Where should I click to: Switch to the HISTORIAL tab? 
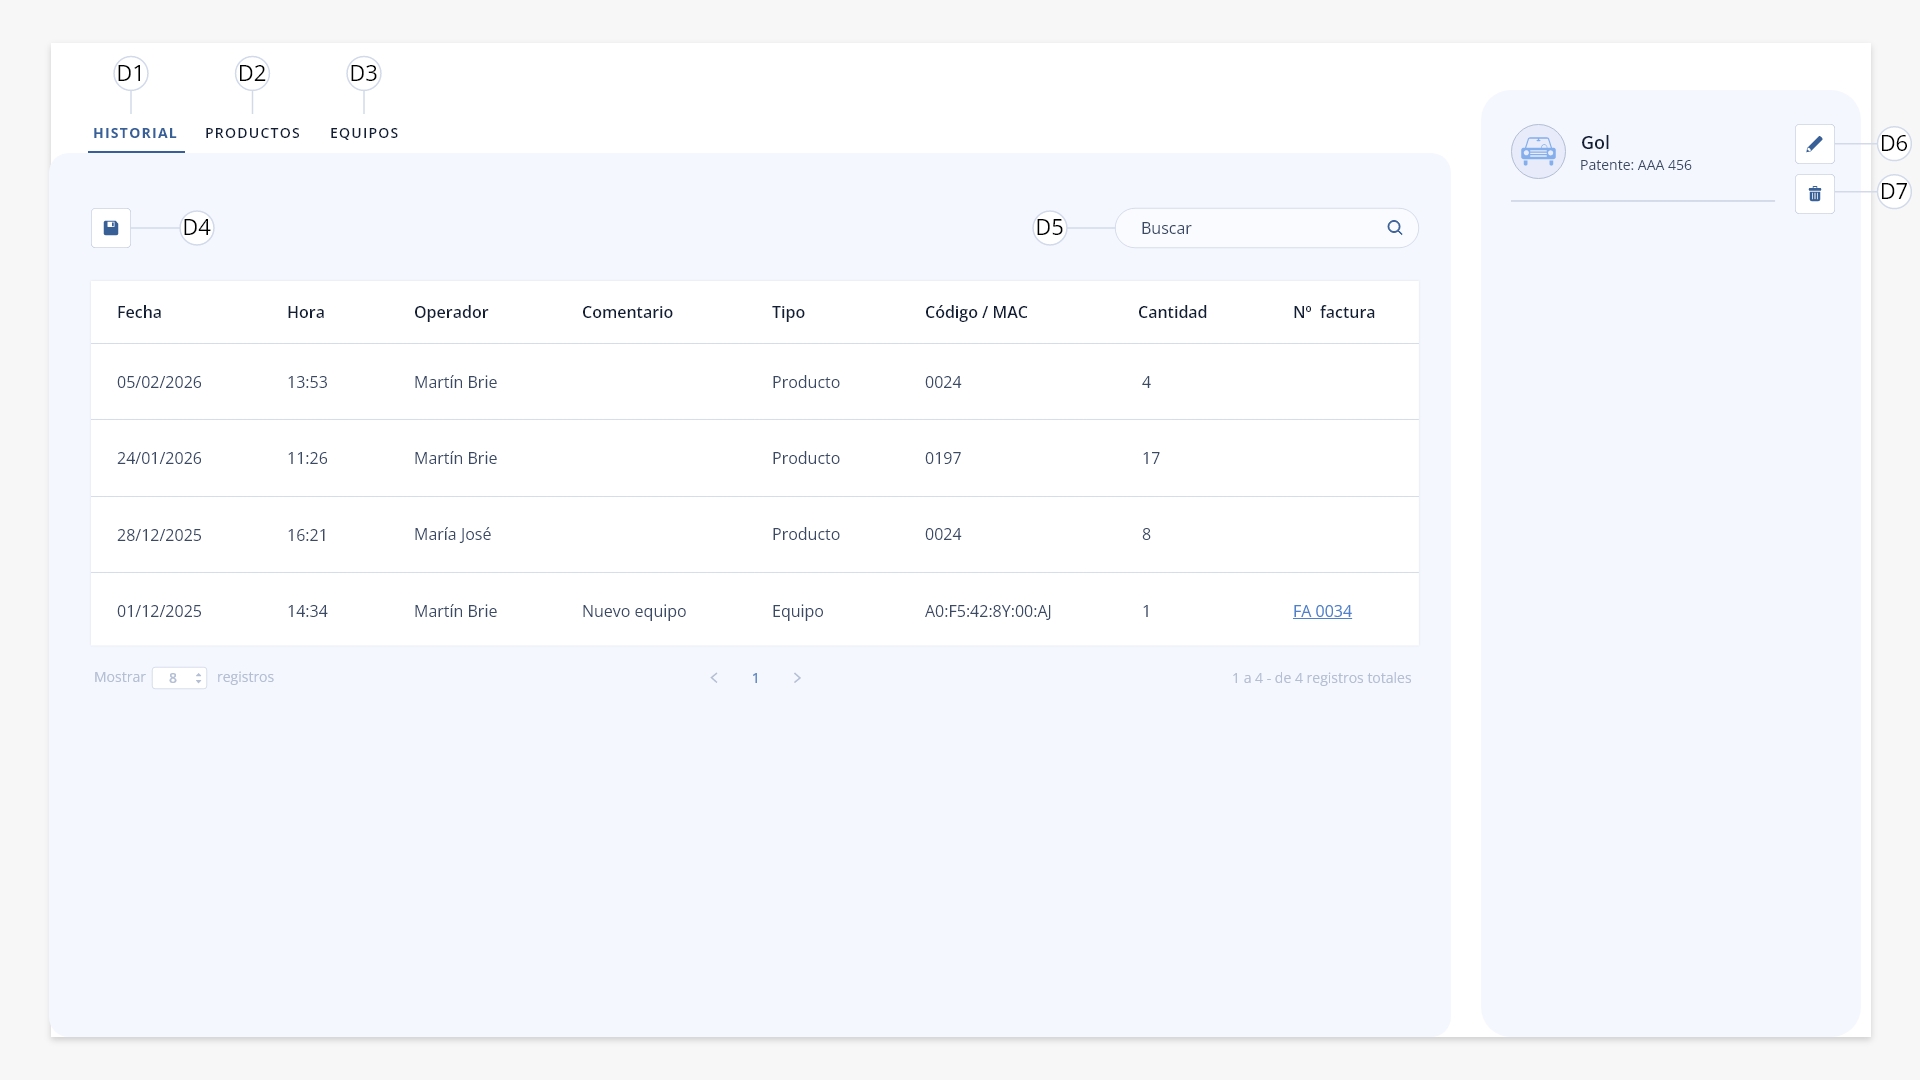pos(135,133)
